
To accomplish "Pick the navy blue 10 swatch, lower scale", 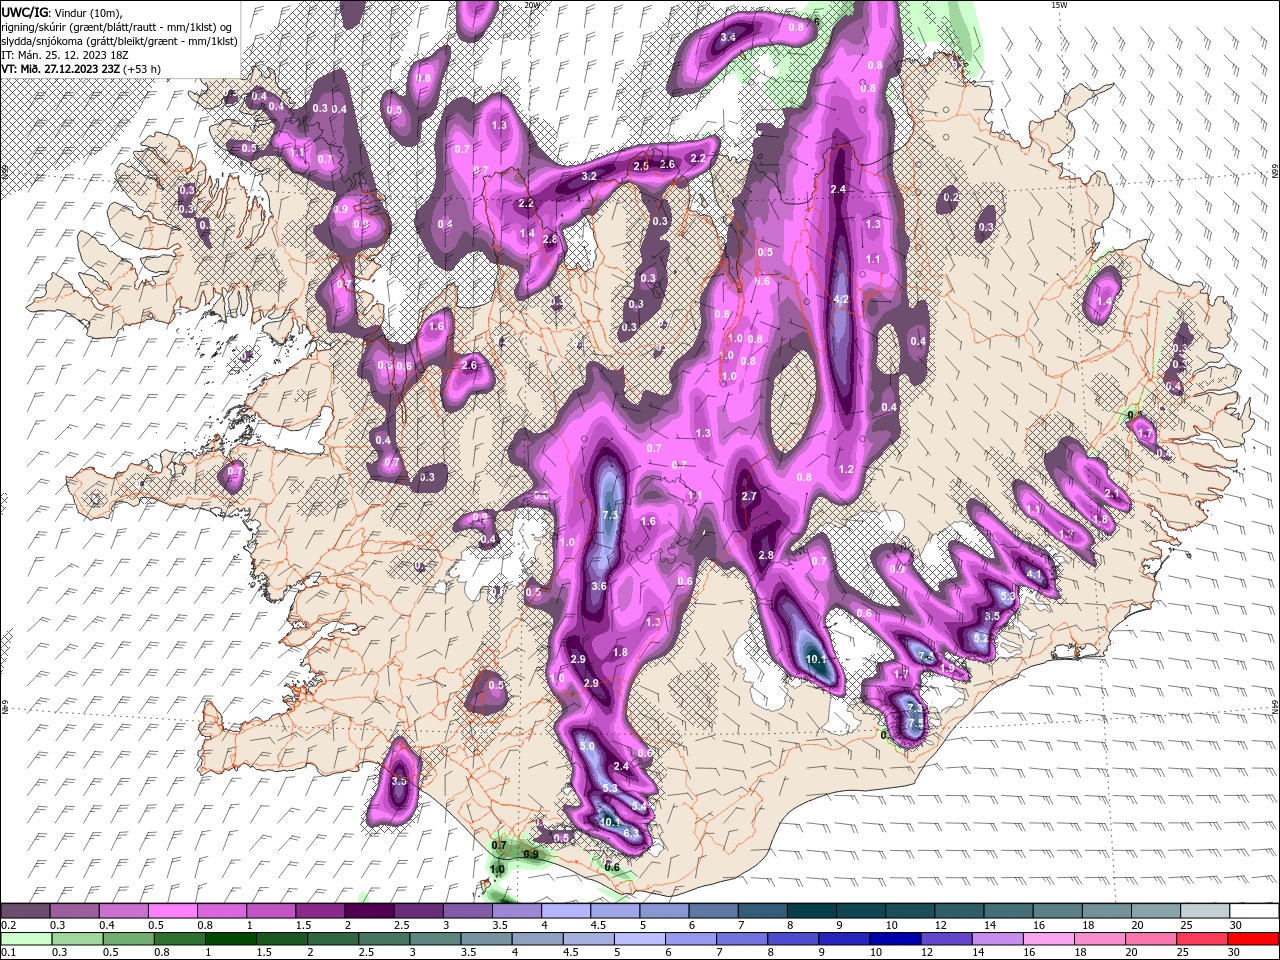I will tap(893, 938).
